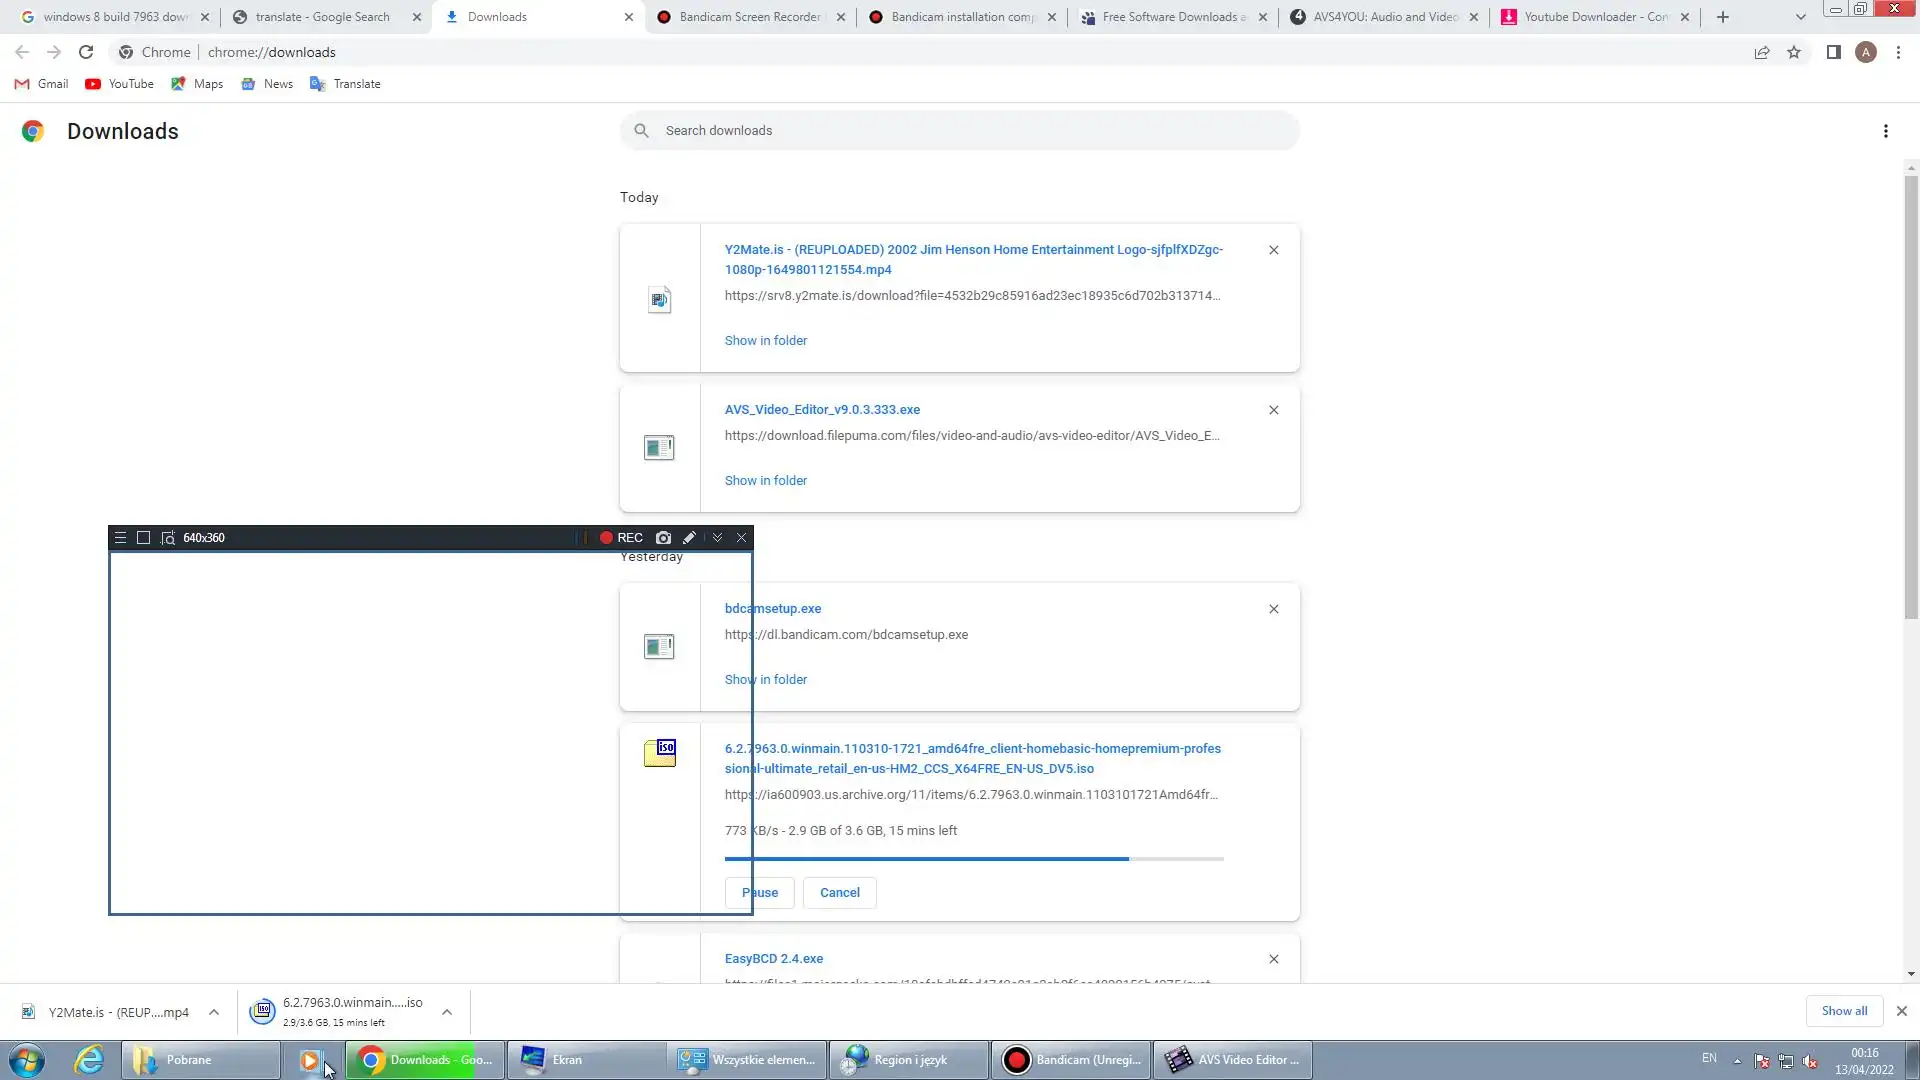Image resolution: width=1920 pixels, height=1080 pixels.
Task: Bookmark page with star icon
Action: 1794,52
